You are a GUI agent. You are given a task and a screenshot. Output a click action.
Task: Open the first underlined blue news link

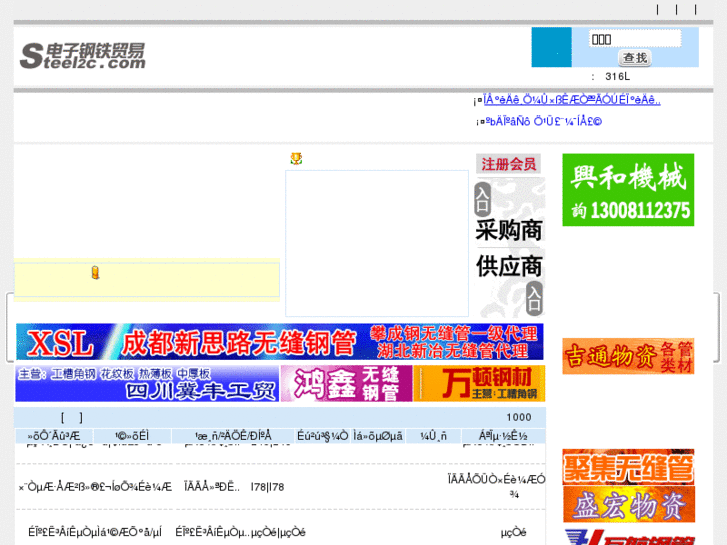click(x=572, y=100)
